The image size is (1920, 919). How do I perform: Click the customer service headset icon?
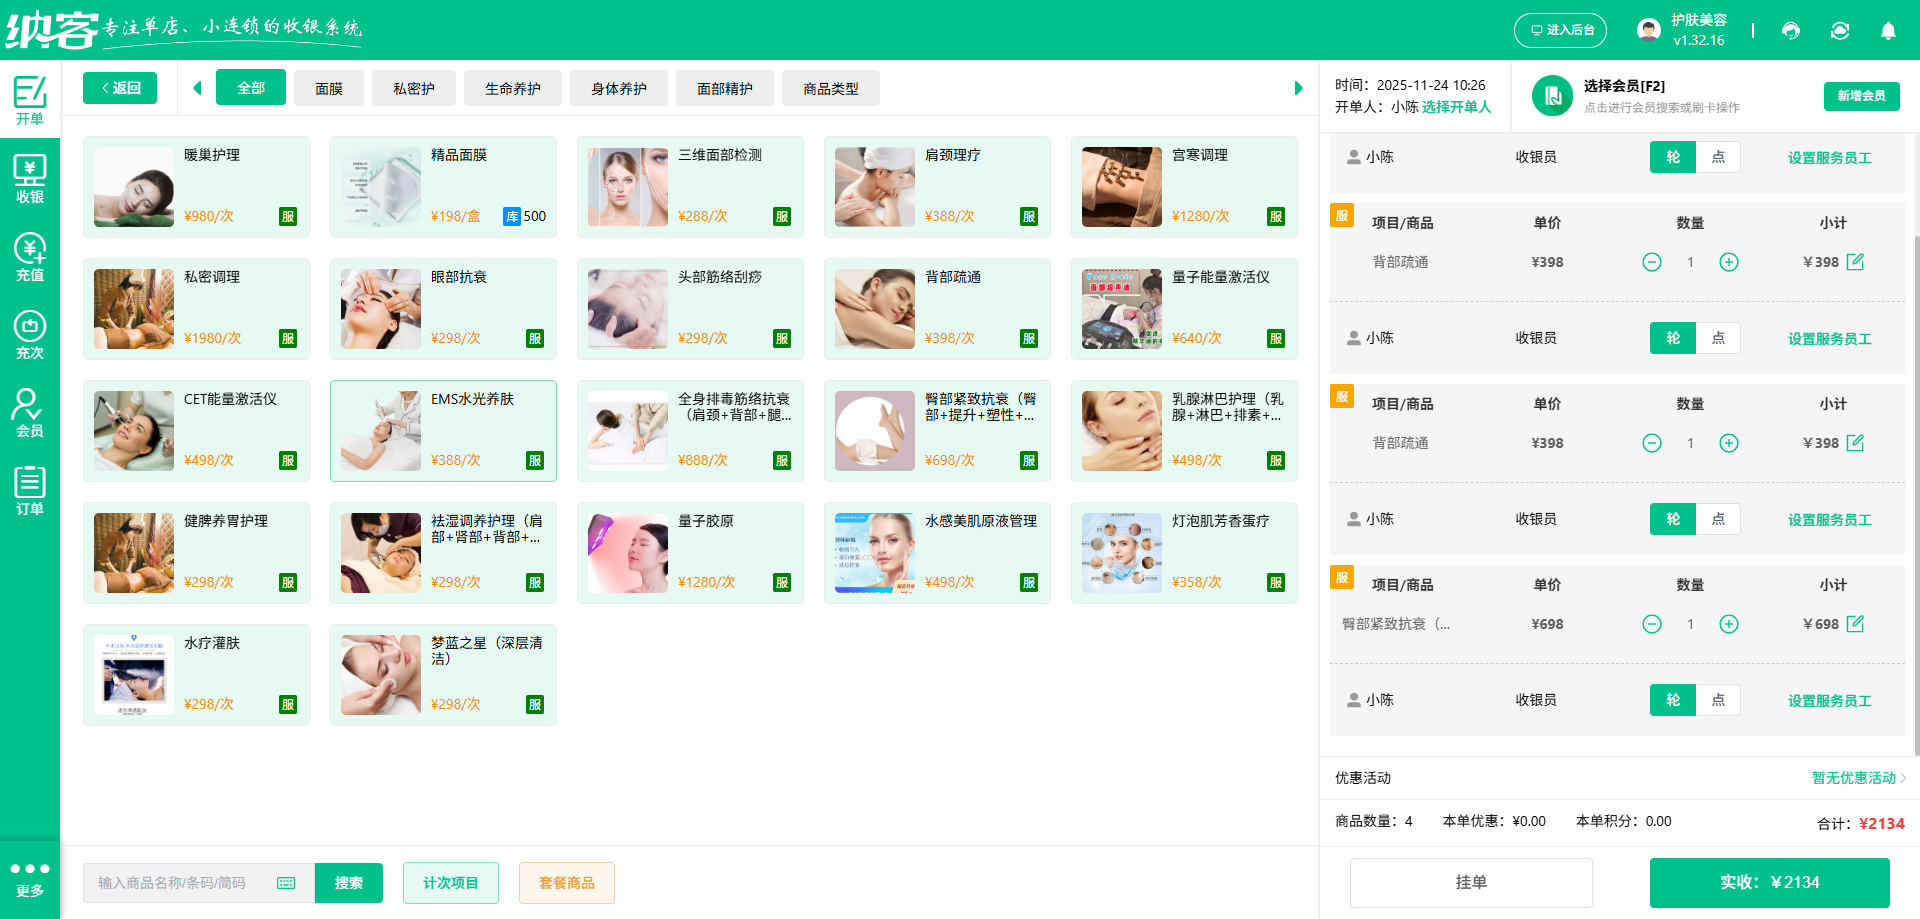click(1790, 31)
